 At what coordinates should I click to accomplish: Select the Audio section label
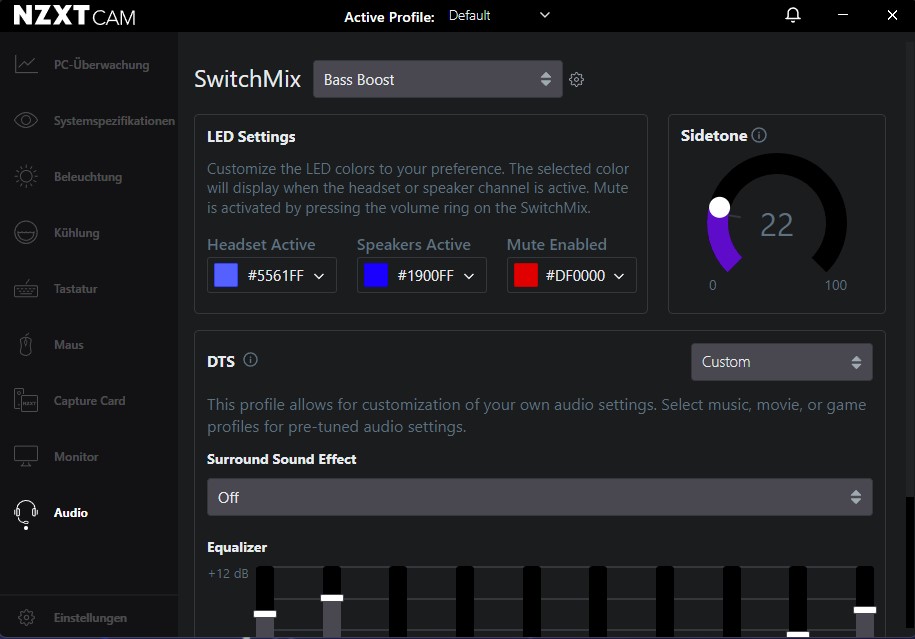(71, 513)
